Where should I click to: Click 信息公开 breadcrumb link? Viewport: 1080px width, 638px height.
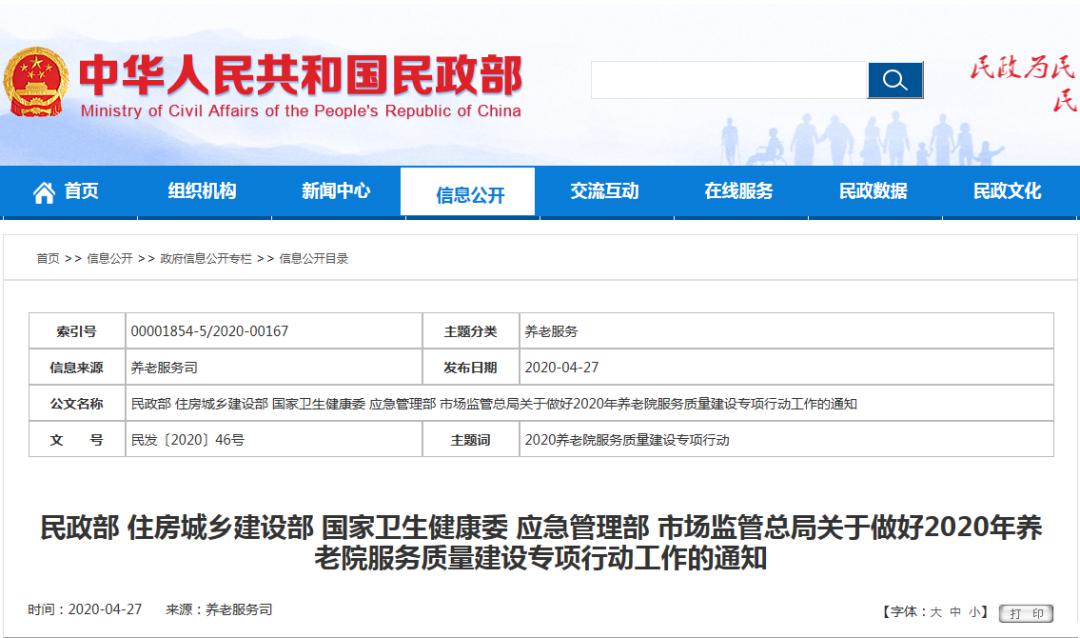point(110,258)
